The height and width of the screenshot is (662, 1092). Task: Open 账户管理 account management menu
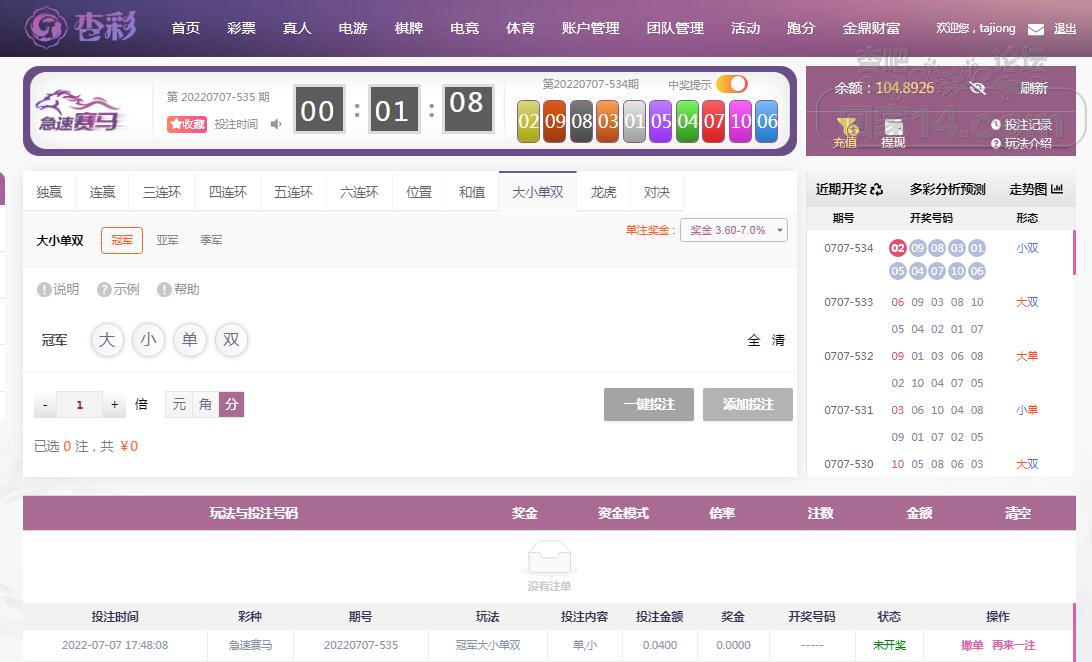point(591,28)
